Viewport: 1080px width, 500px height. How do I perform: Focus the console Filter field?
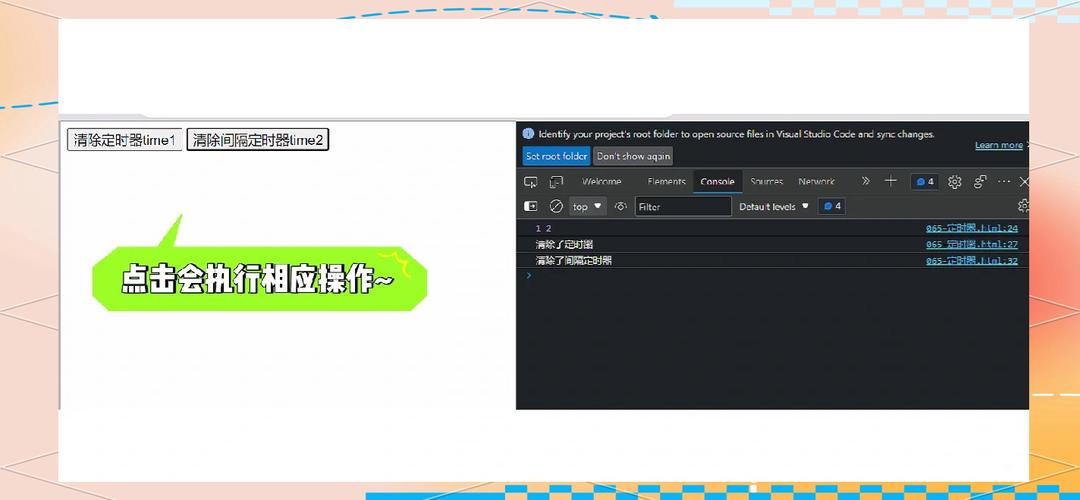[683, 207]
